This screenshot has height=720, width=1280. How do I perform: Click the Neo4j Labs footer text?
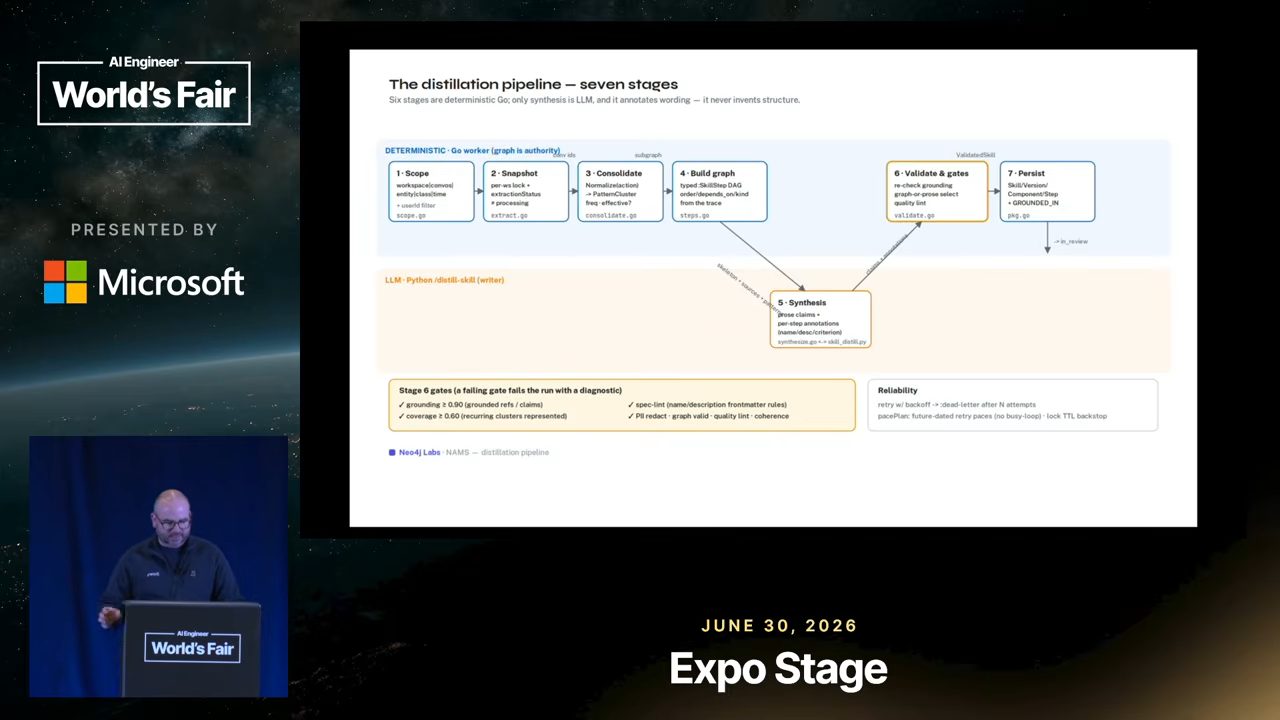point(419,452)
